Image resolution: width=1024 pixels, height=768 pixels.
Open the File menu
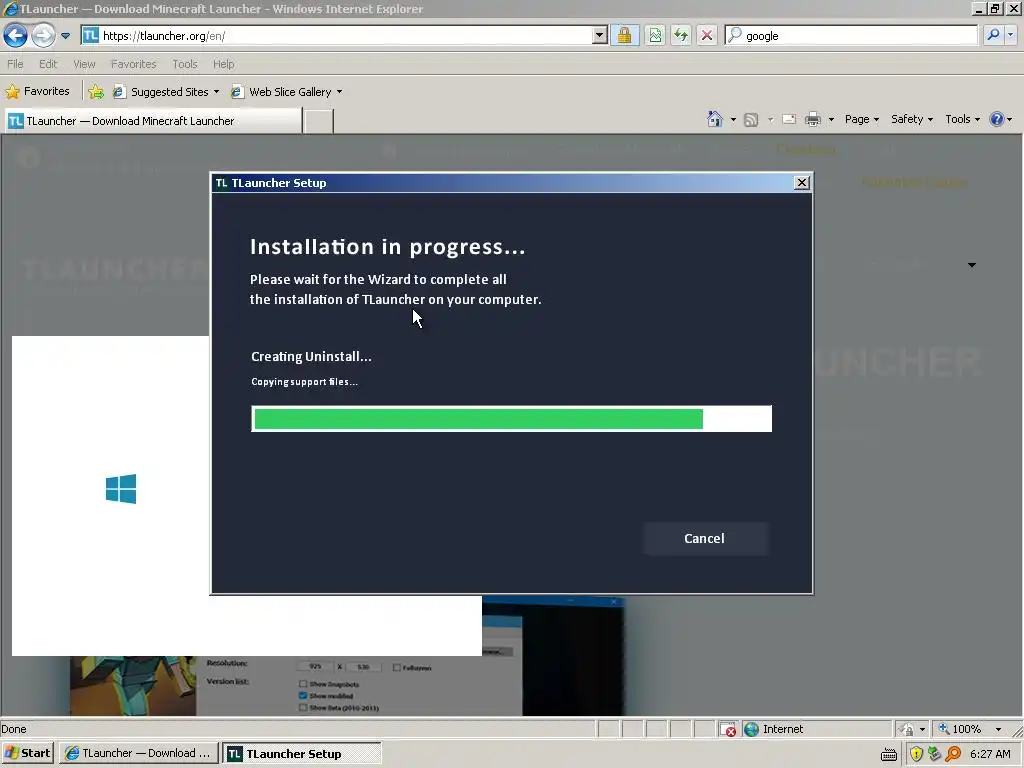15,64
